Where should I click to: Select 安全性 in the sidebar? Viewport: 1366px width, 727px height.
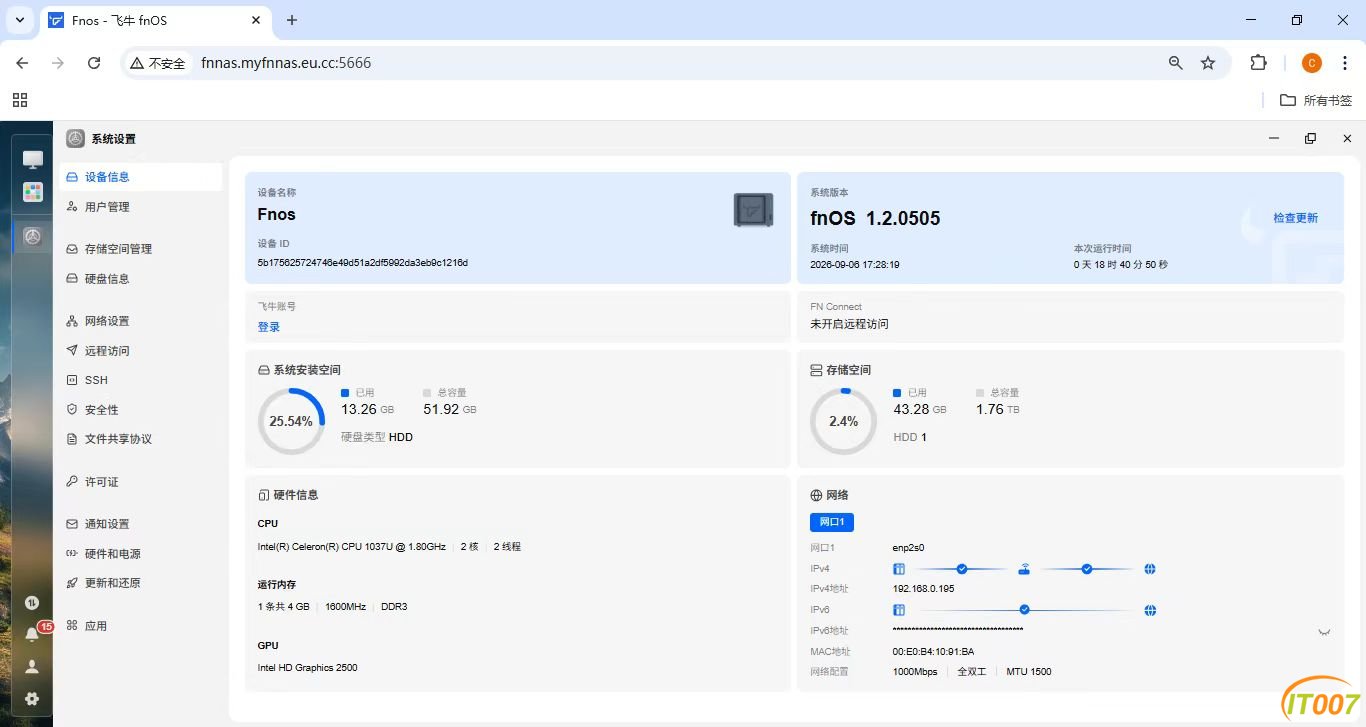(x=141, y=410)
